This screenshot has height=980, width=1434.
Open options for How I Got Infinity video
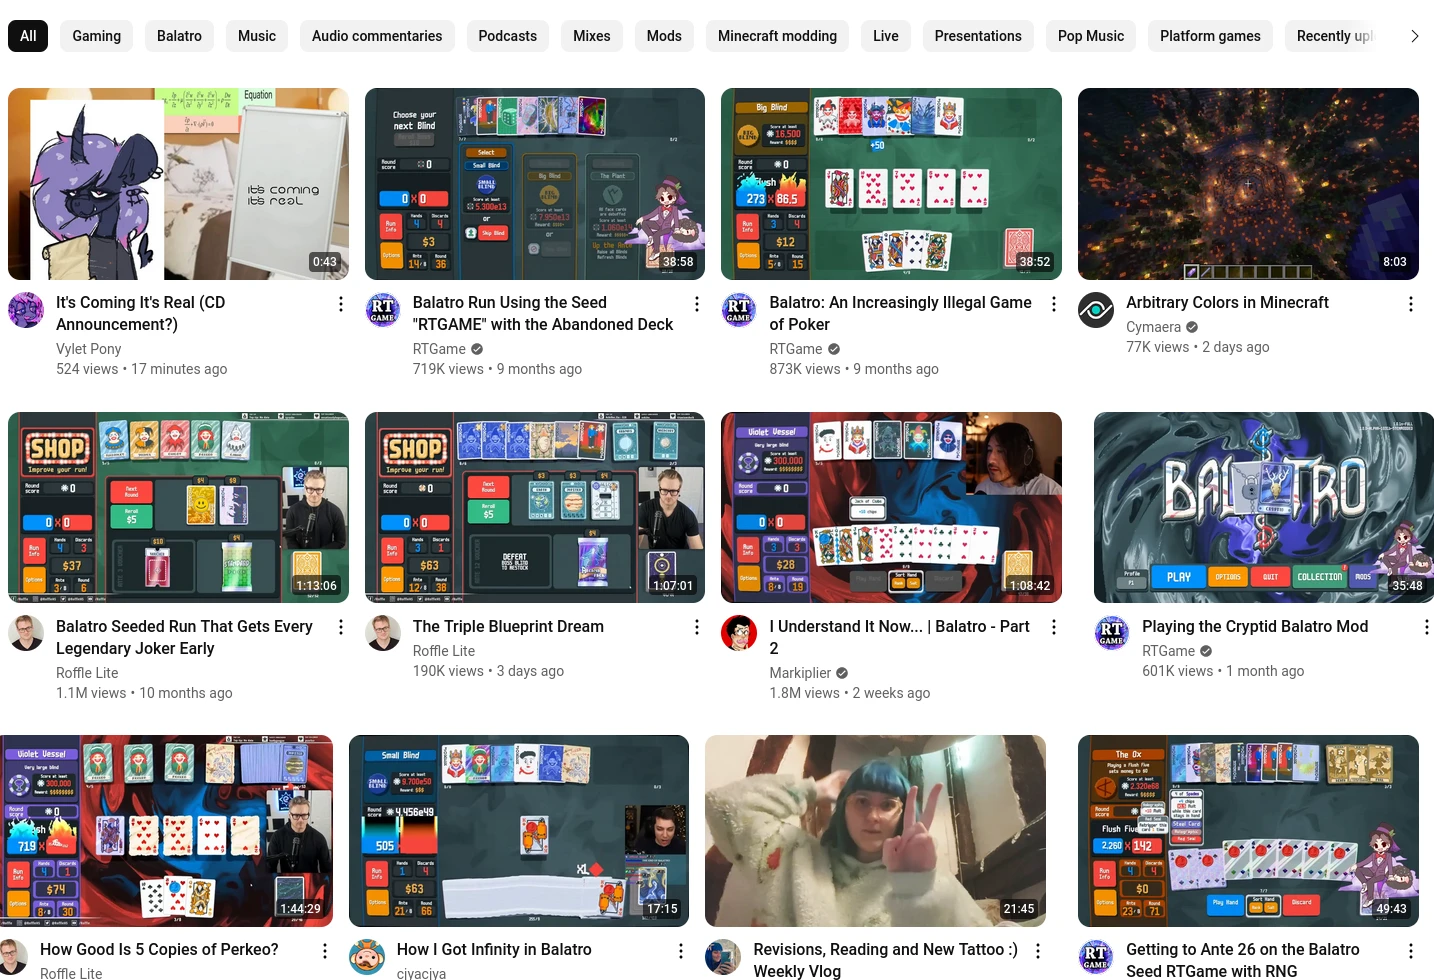(681, 951)
